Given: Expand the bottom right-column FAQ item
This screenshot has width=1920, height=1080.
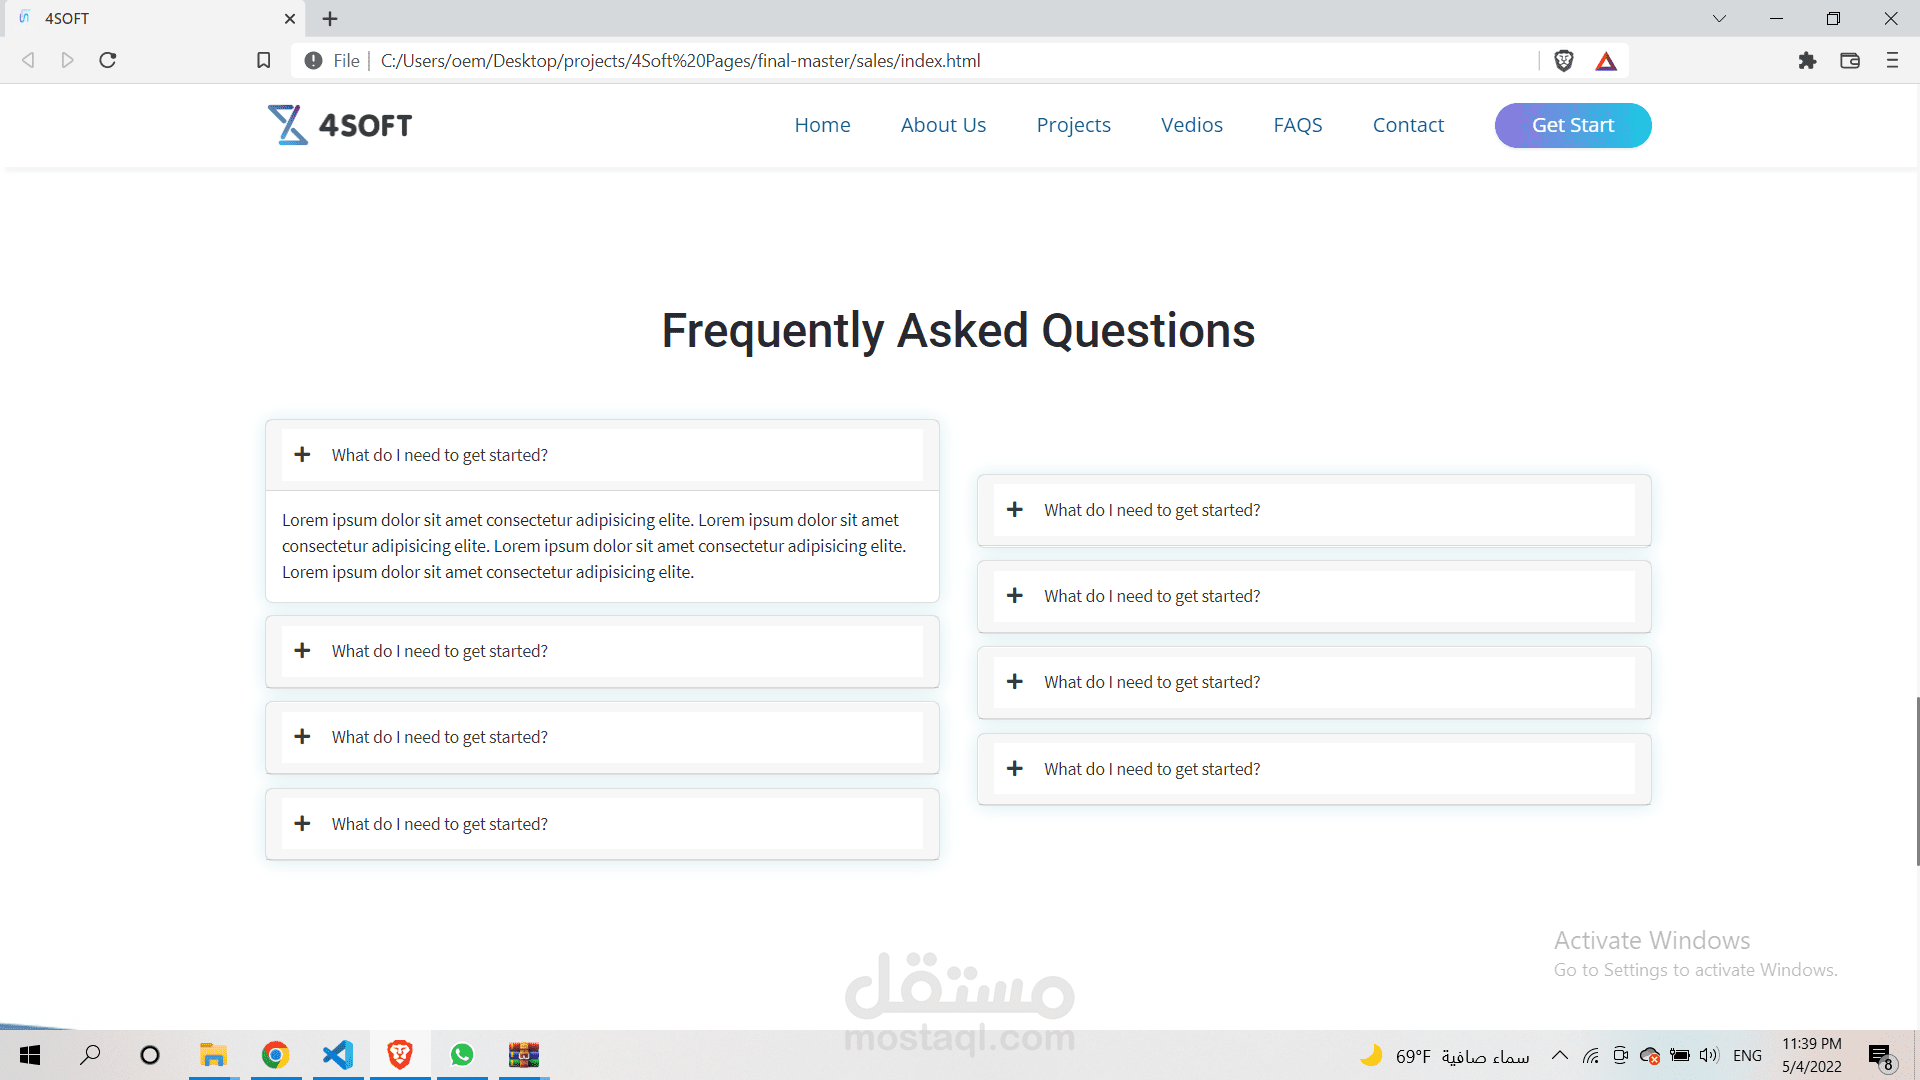Looking at the screenshot, I should coord(1152,769).
